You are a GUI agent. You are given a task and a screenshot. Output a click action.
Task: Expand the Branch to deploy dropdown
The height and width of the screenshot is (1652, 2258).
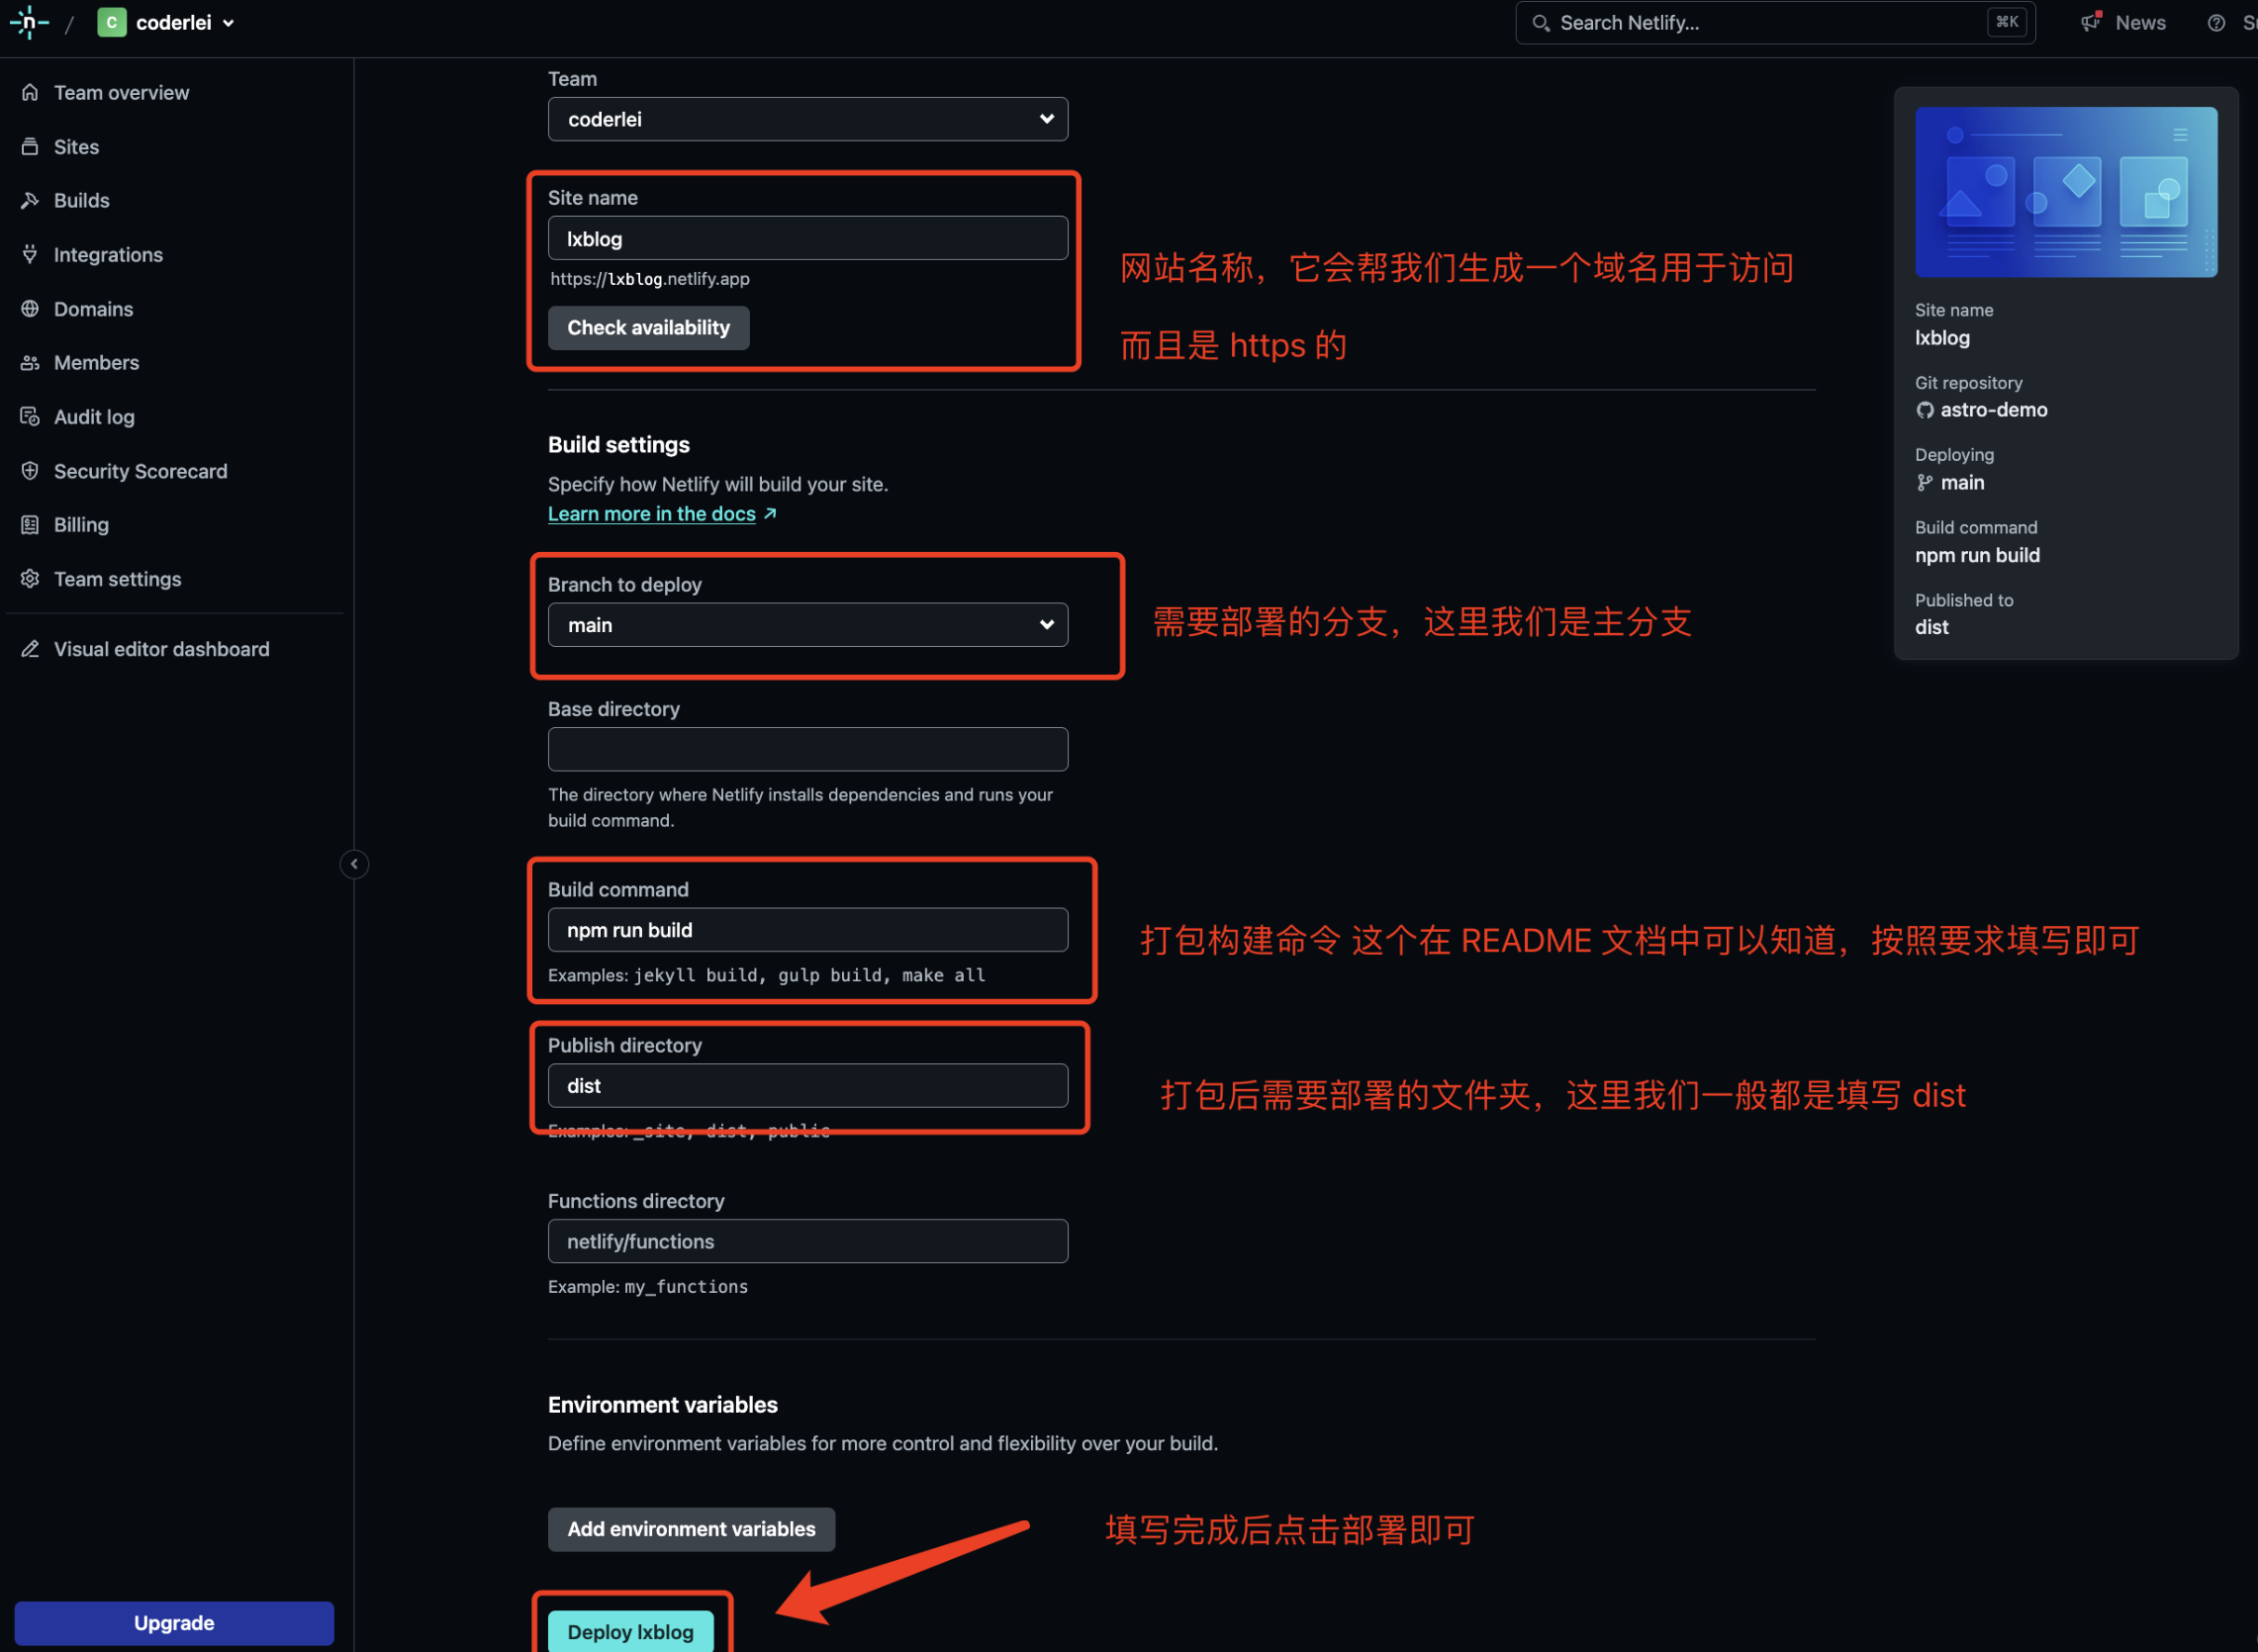click(x=806, y=623)
